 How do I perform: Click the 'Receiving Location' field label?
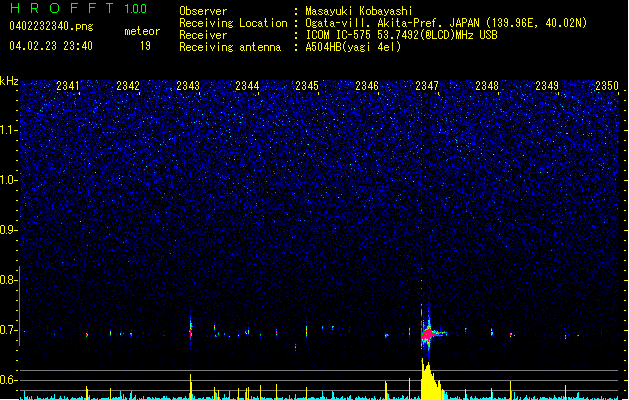(x=233, y=23)
